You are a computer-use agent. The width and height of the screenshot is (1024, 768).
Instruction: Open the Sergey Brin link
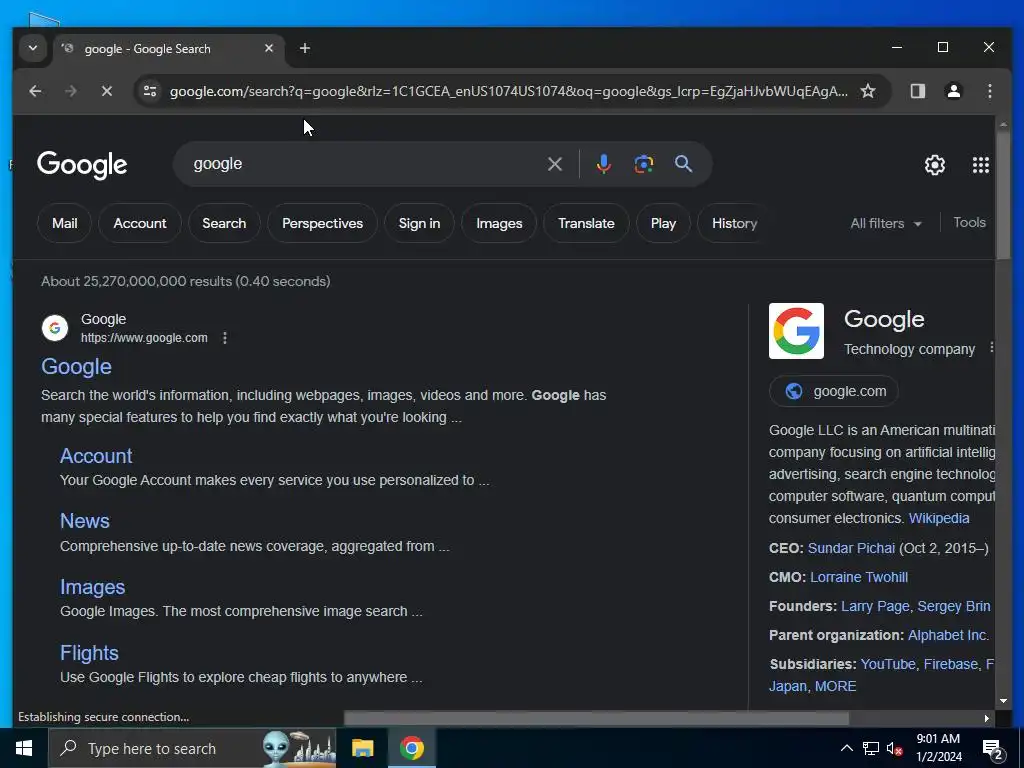(953, 607)
